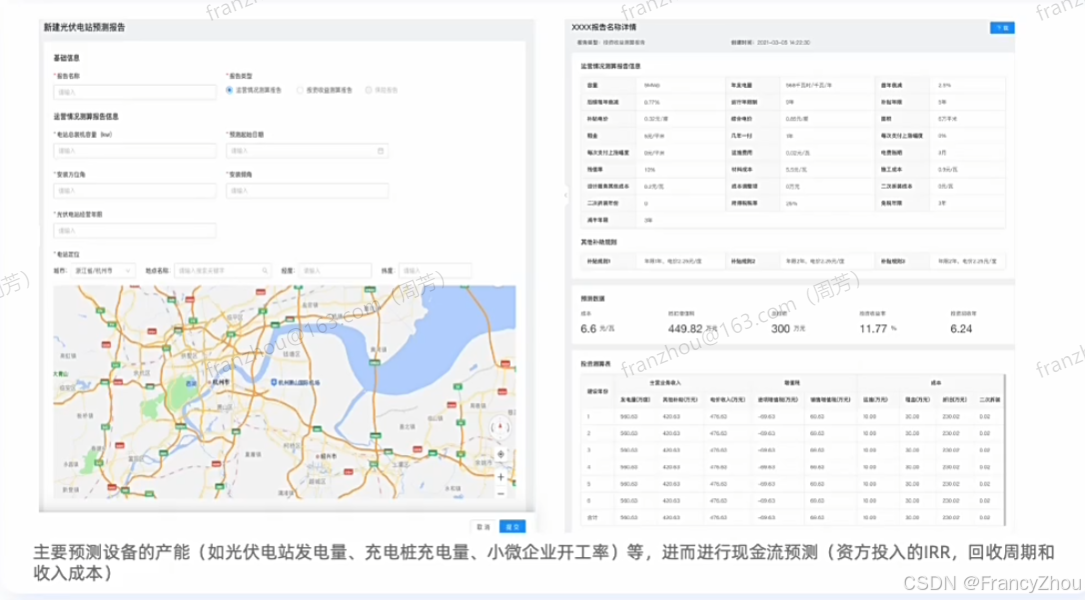The image size is (1085, 600).
Task: Click the 合计 total row label
Action: point(592,518)
